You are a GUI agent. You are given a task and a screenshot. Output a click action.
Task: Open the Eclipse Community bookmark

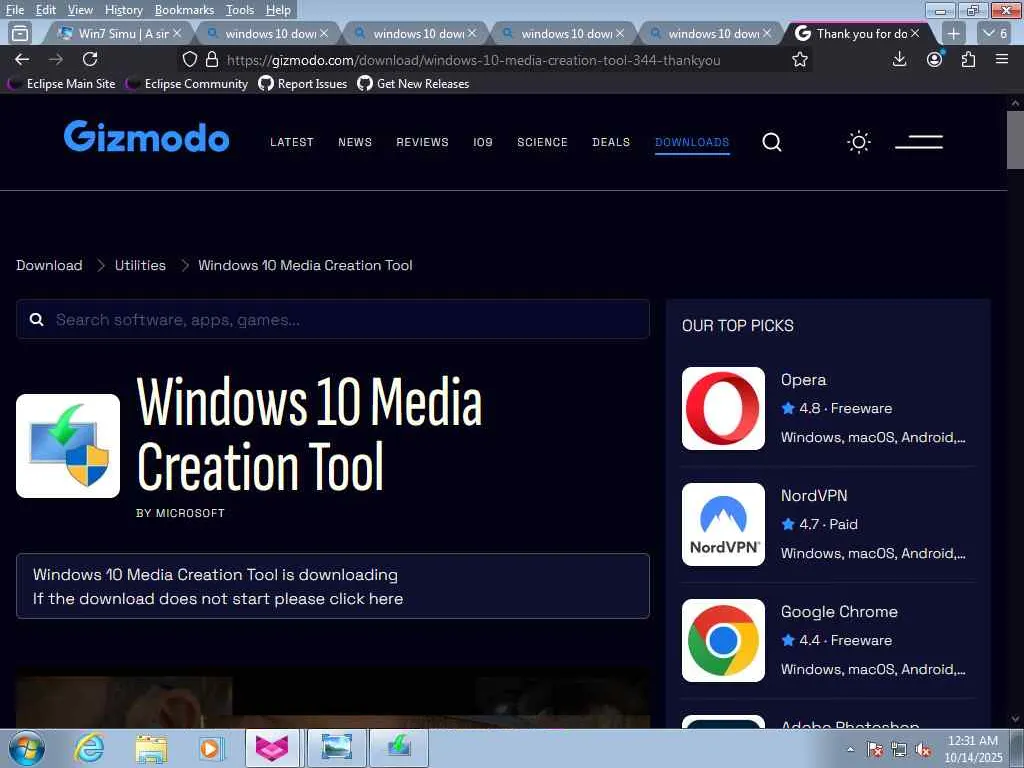(x=187, y=84)
